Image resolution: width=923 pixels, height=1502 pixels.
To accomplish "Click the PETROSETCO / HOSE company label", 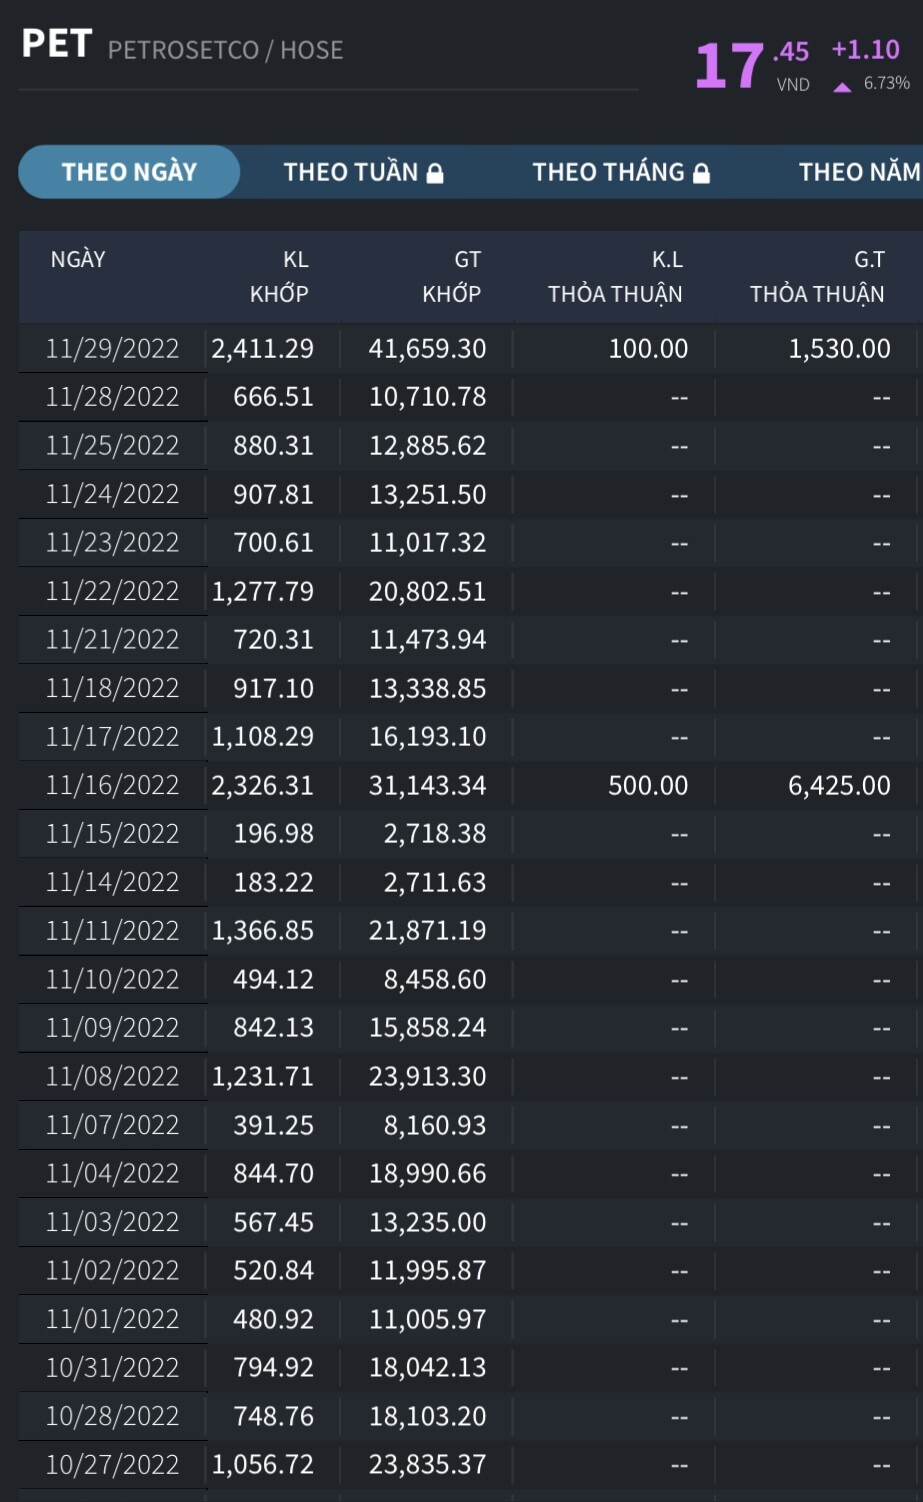I will point(225,50).
